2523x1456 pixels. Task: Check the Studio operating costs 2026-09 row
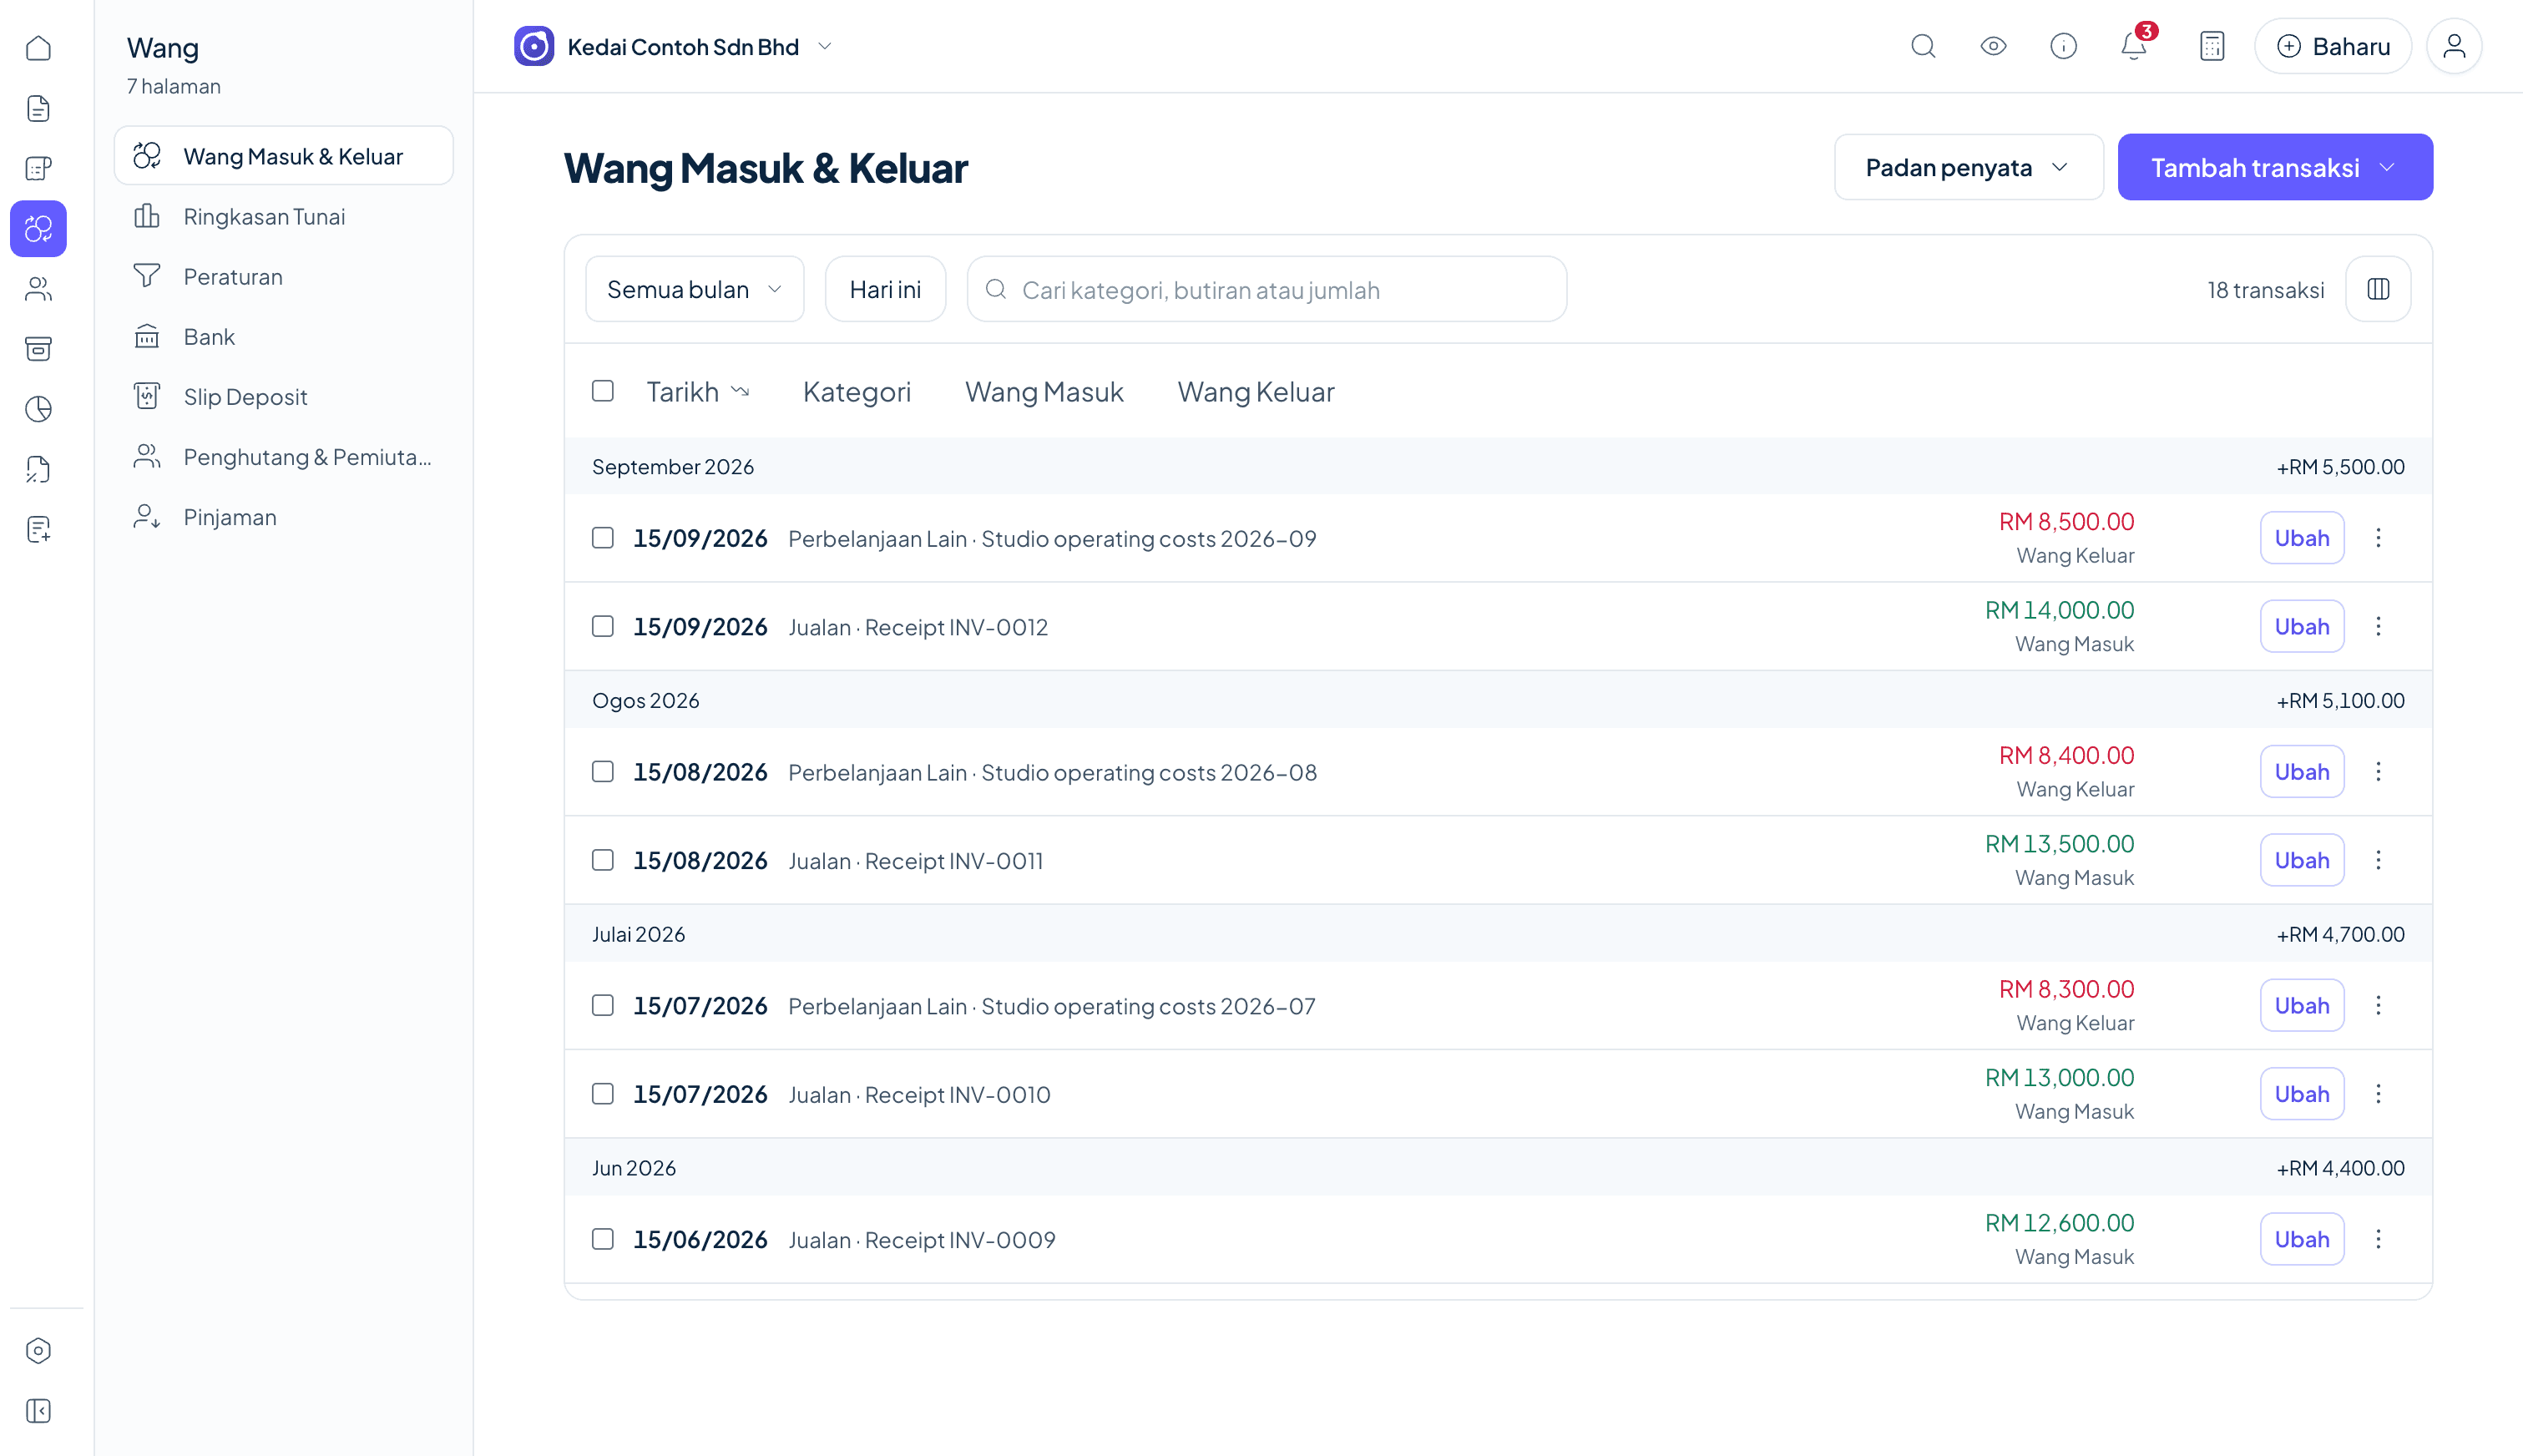(x=603, y=538)
